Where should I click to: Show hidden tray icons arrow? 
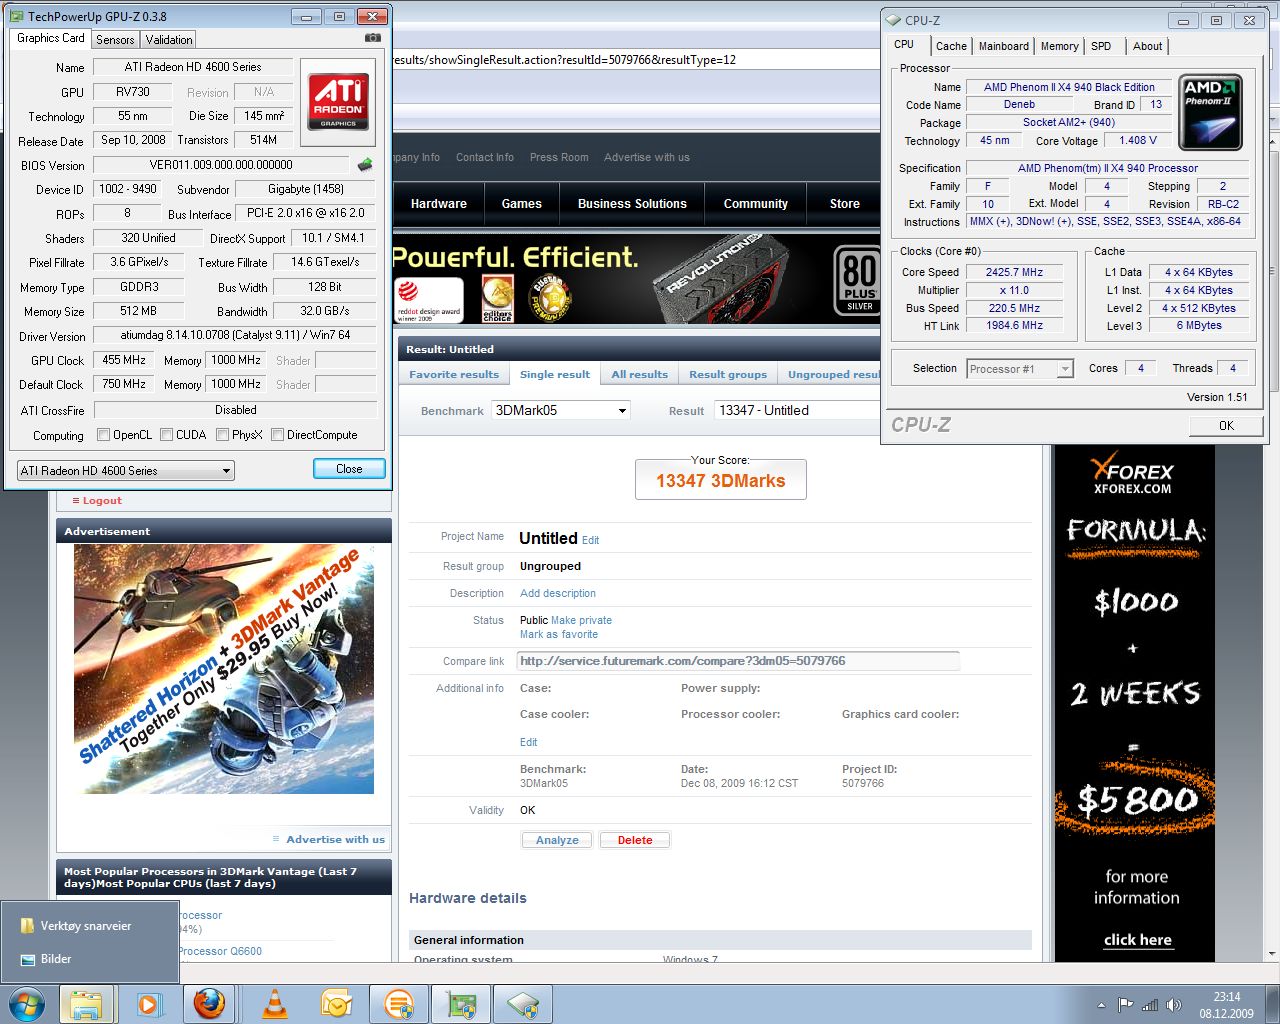click(1102, 1005)
